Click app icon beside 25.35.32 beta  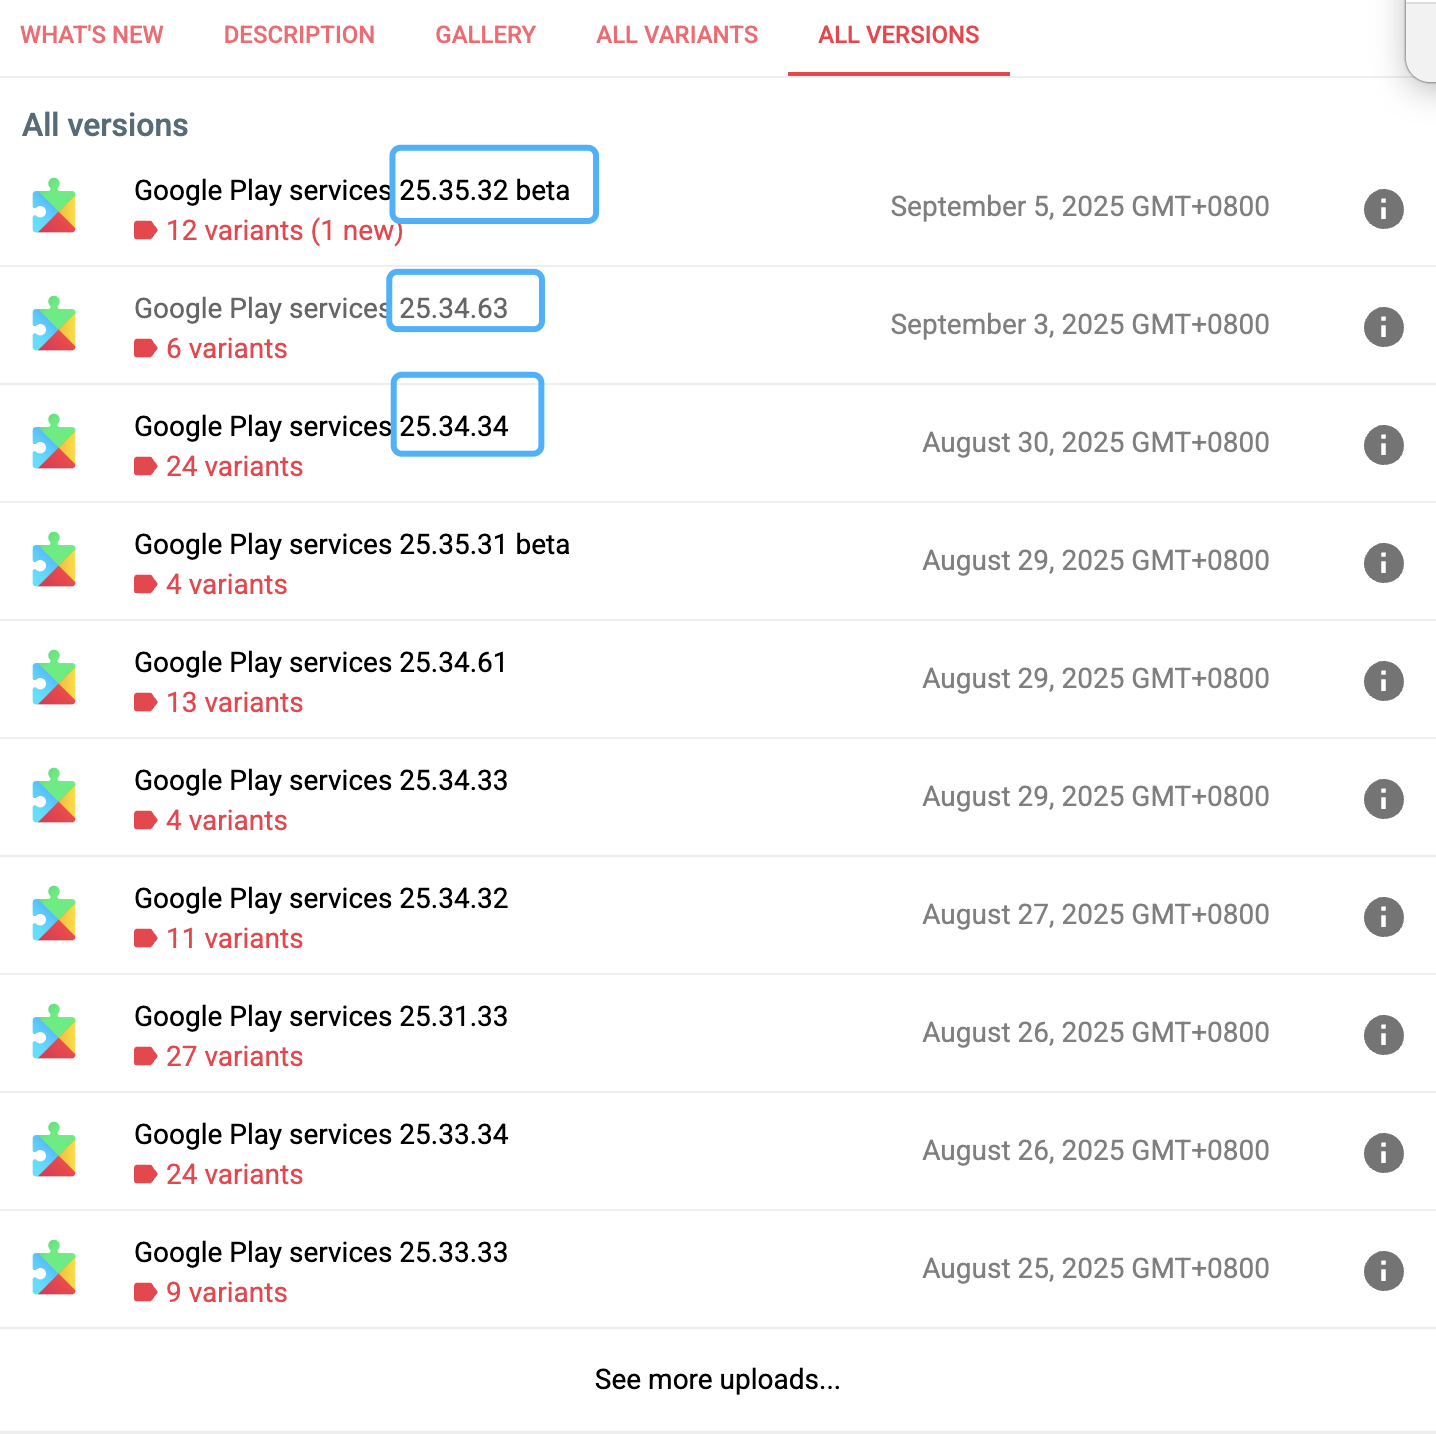pos(54,206)
